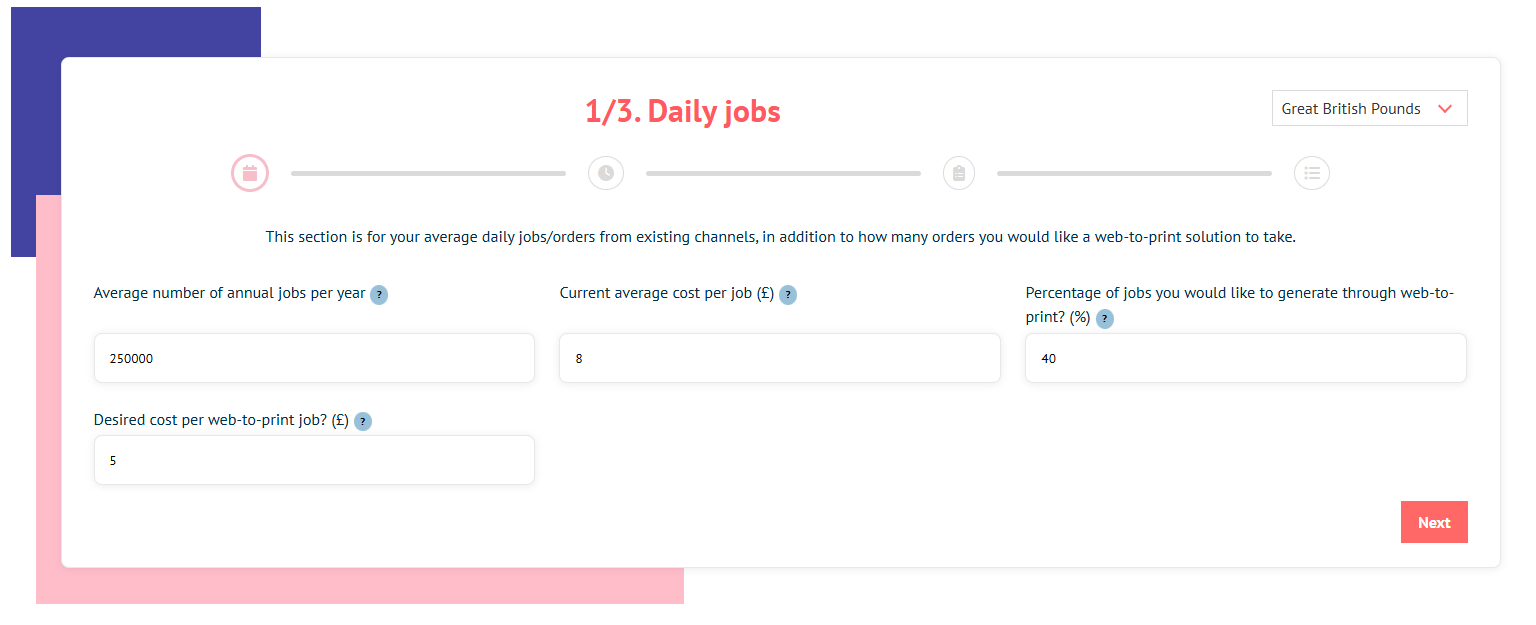Viewport: 1536px width, 625px height.
Task: Click the clipboard step icon
Action: tap(959, 173)
